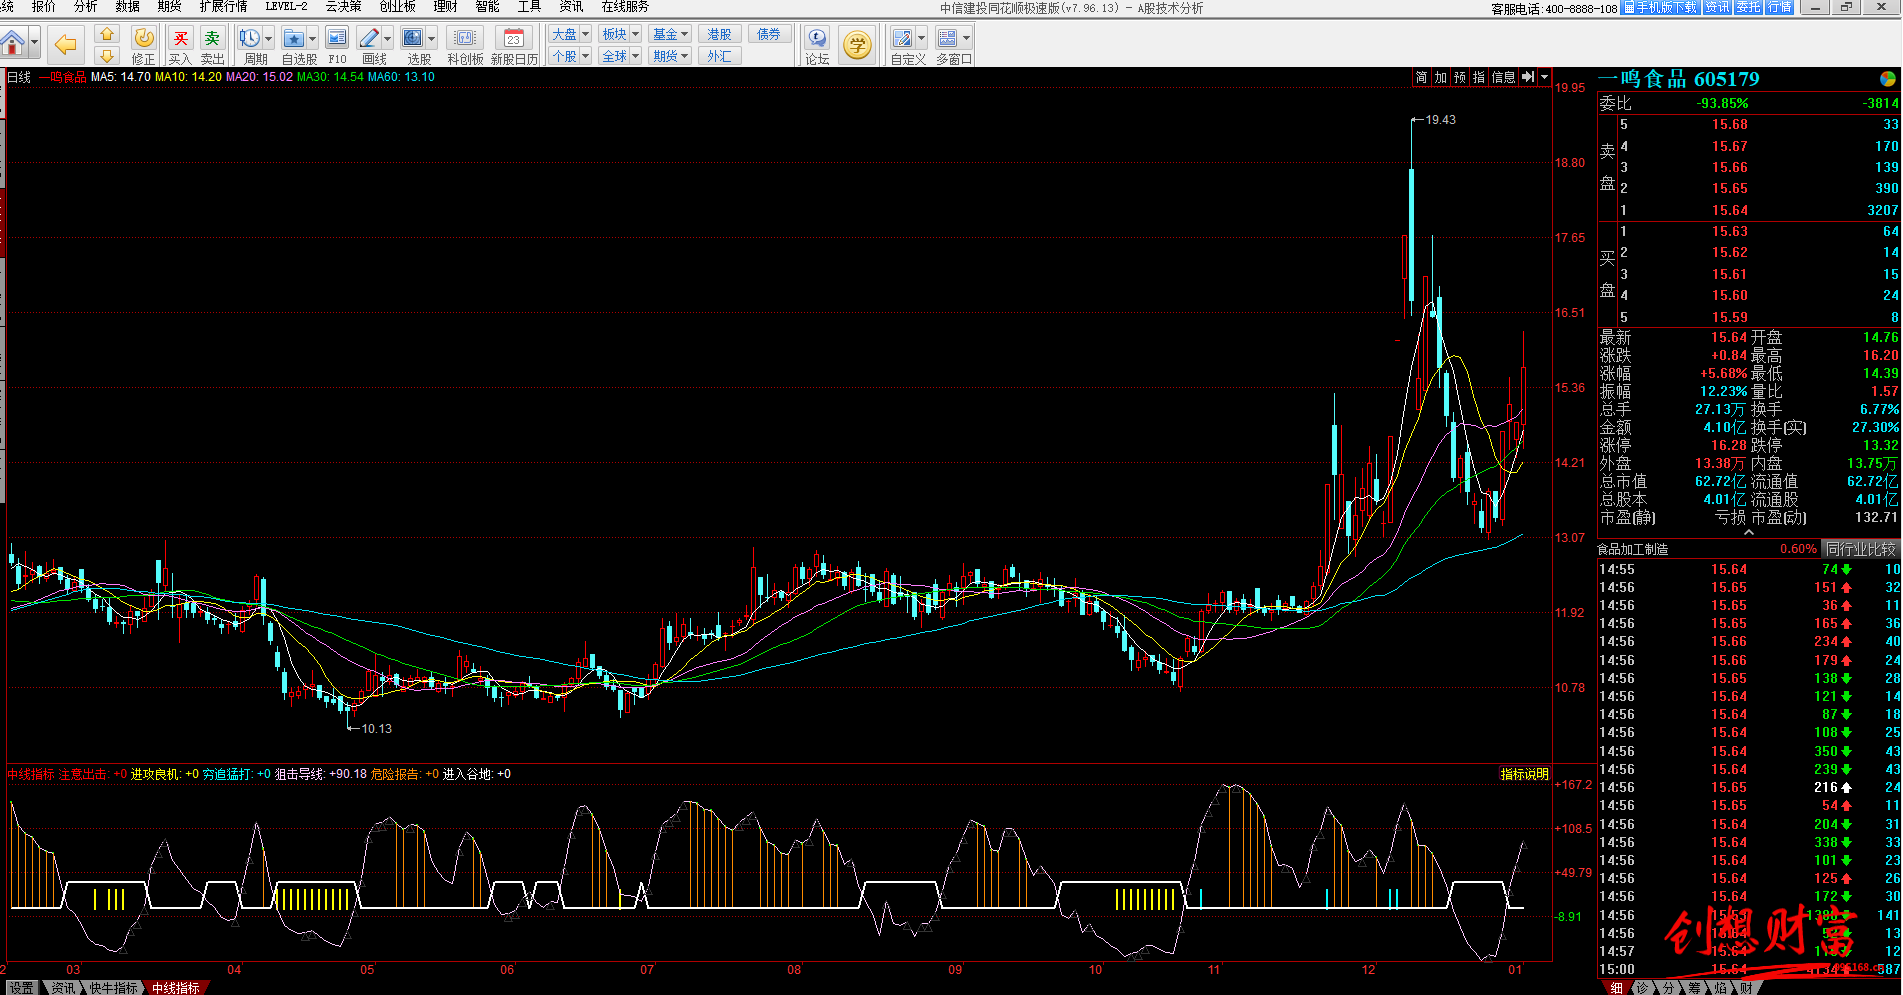Open the 报价 menu
The image size is (1903, 995).
pos(44,7)
